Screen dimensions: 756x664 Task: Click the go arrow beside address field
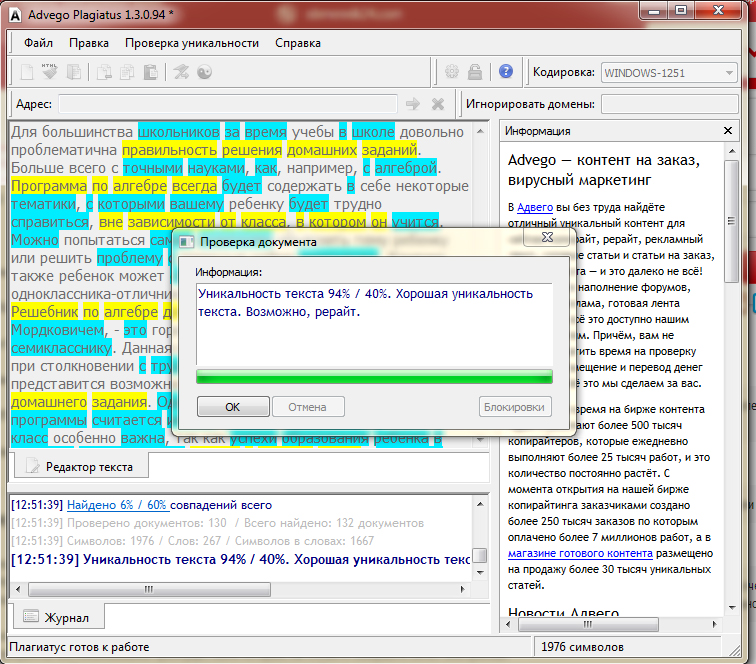[x=412, y=104]
